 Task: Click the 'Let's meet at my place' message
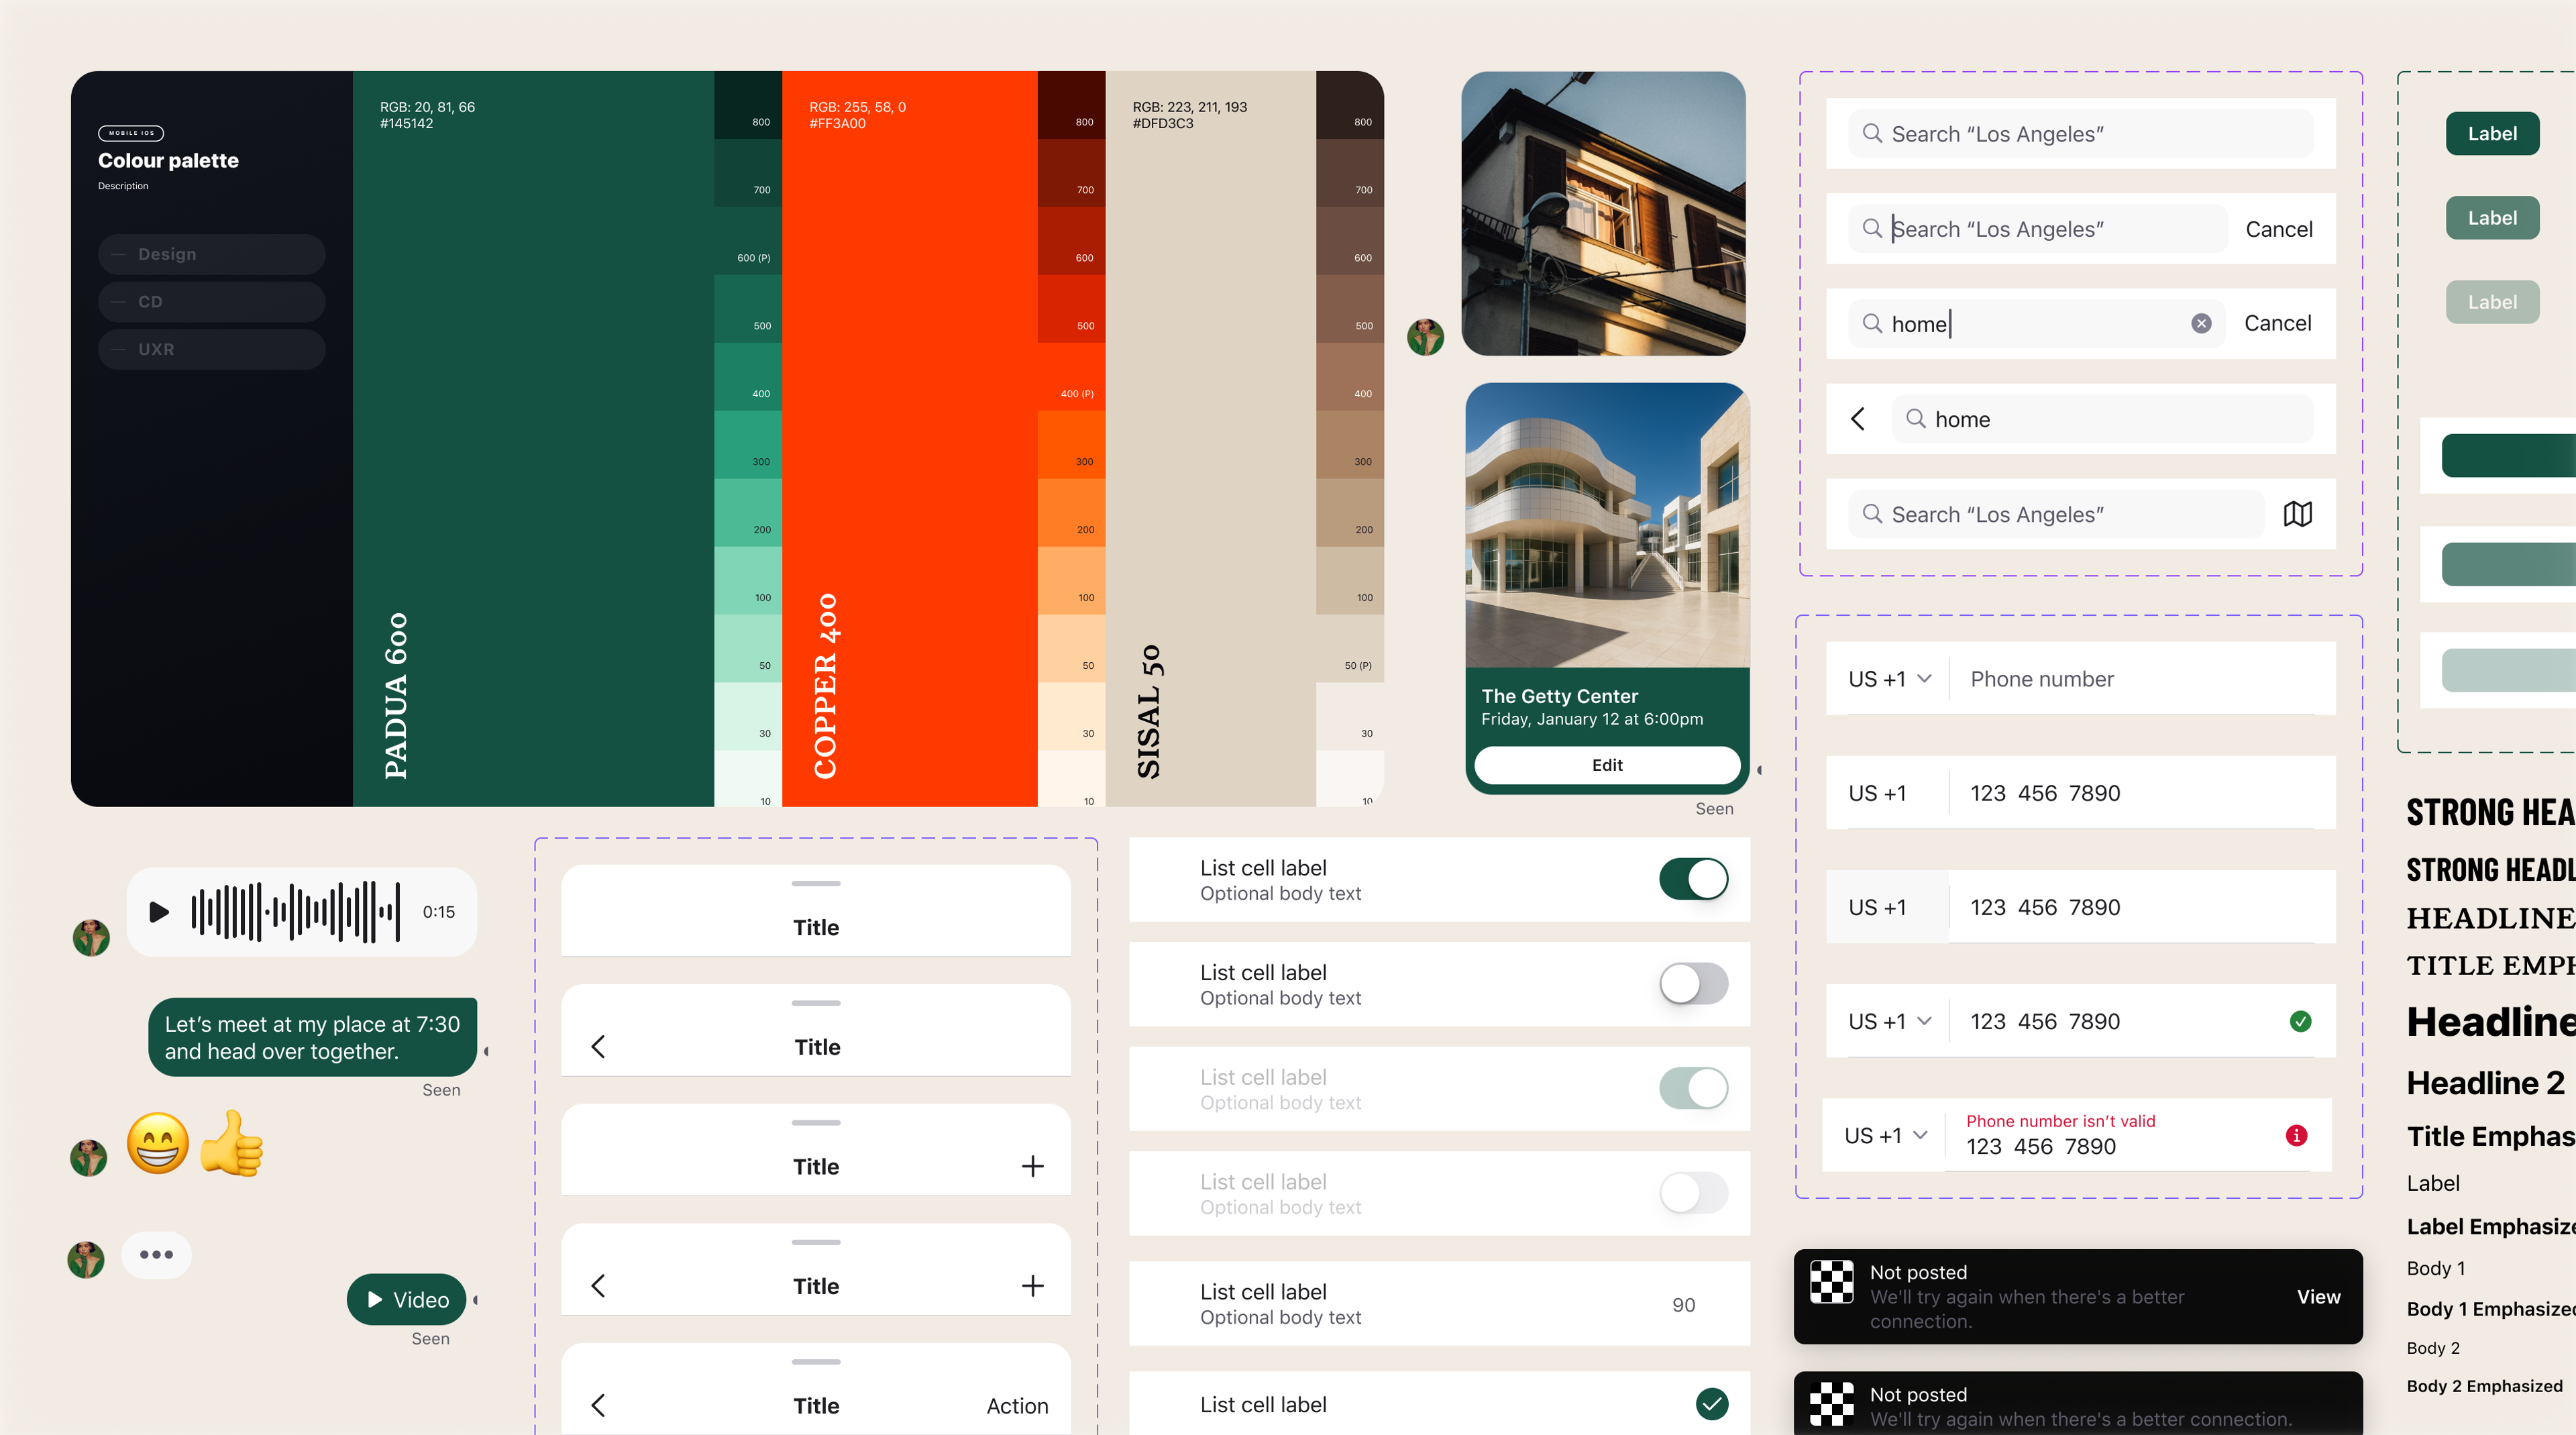pyautogui.click(x=312, y=1037)
